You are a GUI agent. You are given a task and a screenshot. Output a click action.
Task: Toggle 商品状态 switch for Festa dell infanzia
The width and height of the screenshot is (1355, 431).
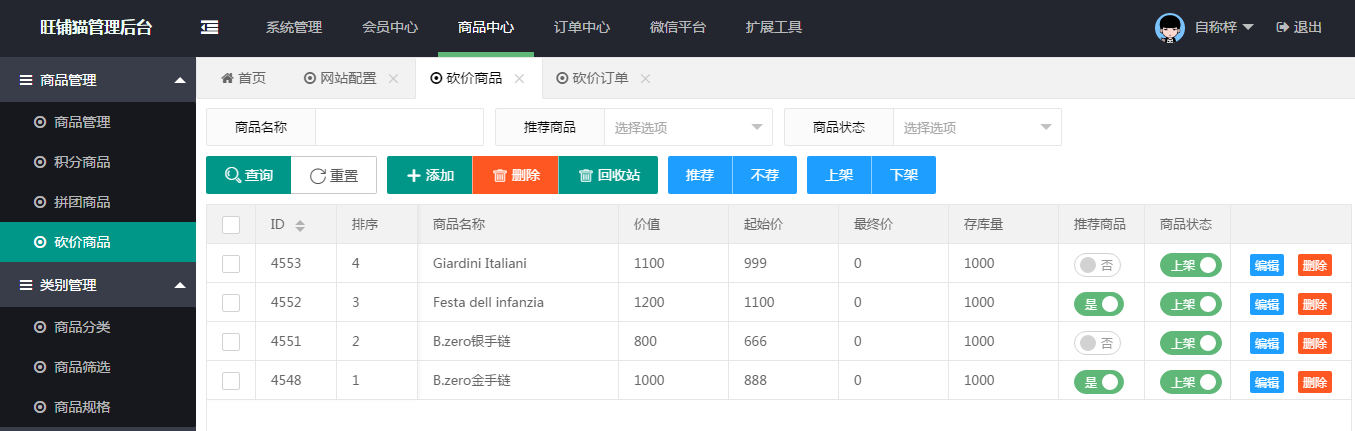click(1190, 304)
